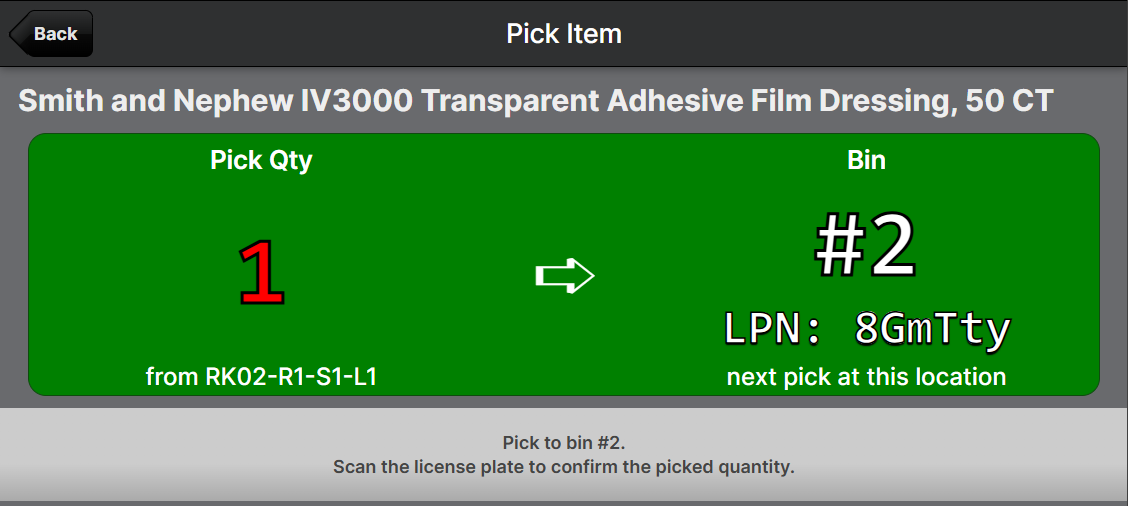
Task: Click the "Bin" column label
Action: [x=866, y=160]
